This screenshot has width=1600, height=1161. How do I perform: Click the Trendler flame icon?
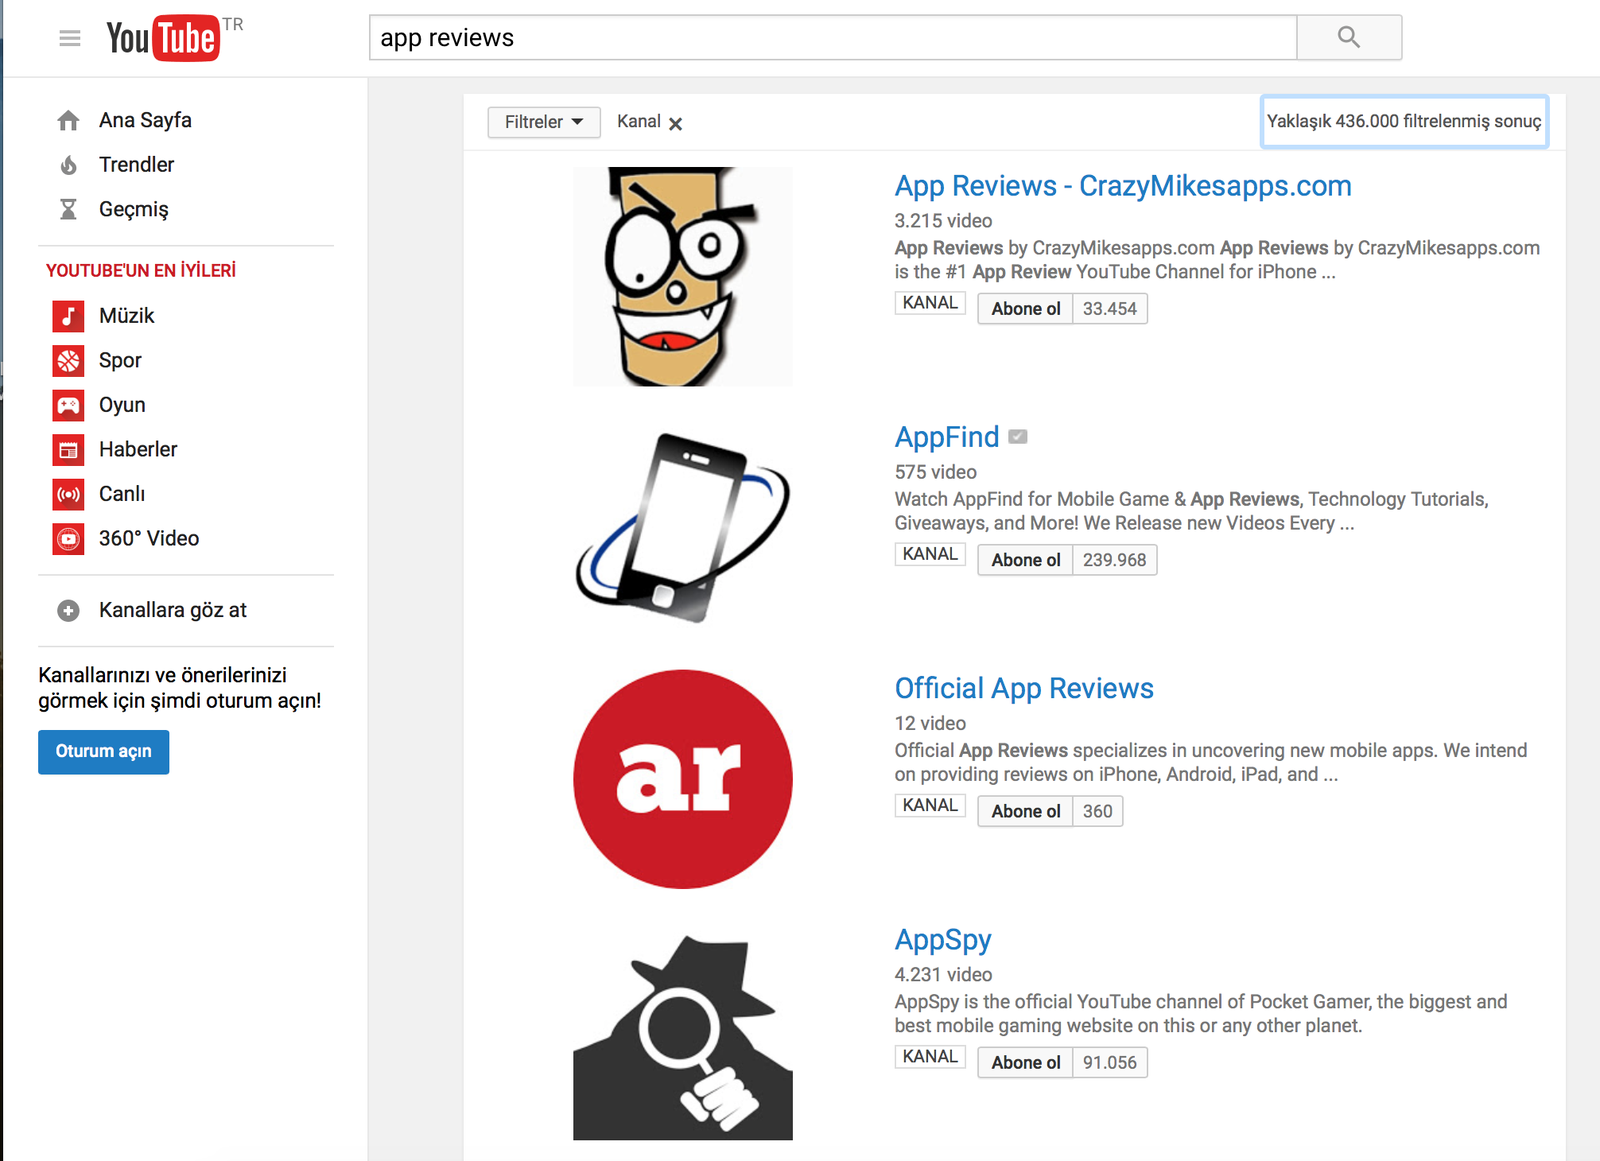click(68, 165)
